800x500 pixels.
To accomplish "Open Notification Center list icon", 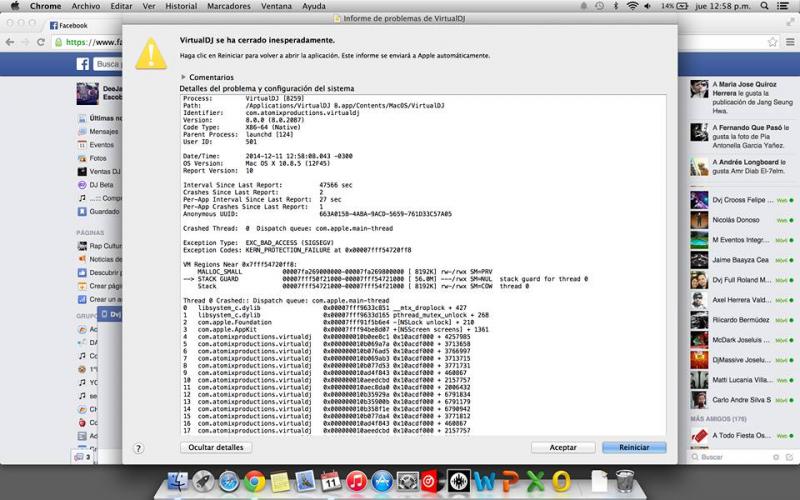I will (782, 6).
